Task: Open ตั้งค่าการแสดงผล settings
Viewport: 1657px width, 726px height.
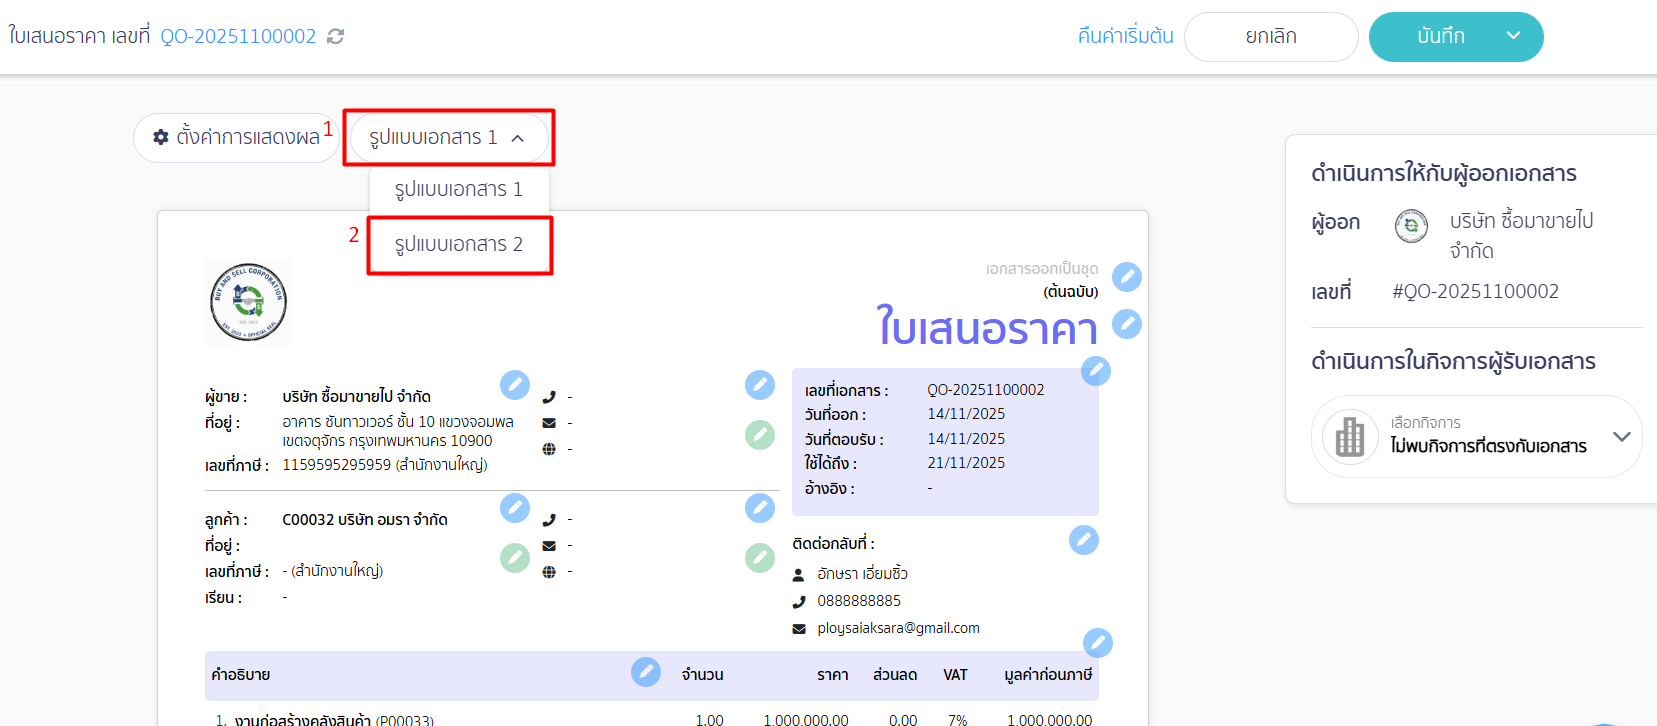Action: pyautogui.click(x=236, y=137)
